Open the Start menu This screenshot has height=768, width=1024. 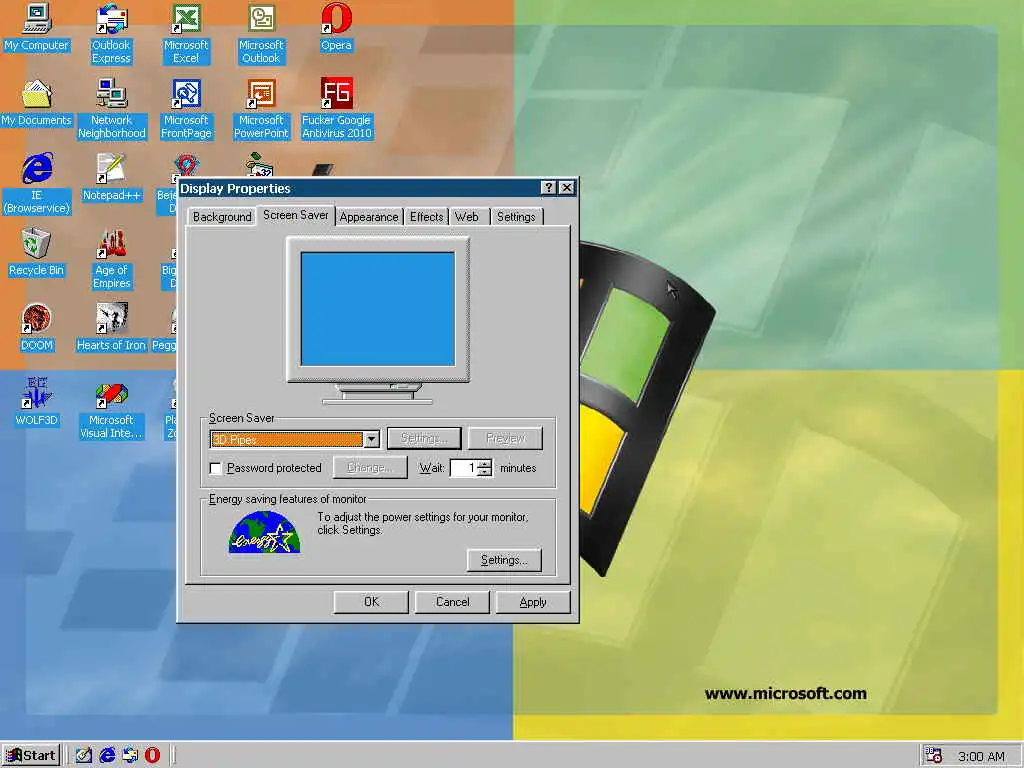click(31, 756)
